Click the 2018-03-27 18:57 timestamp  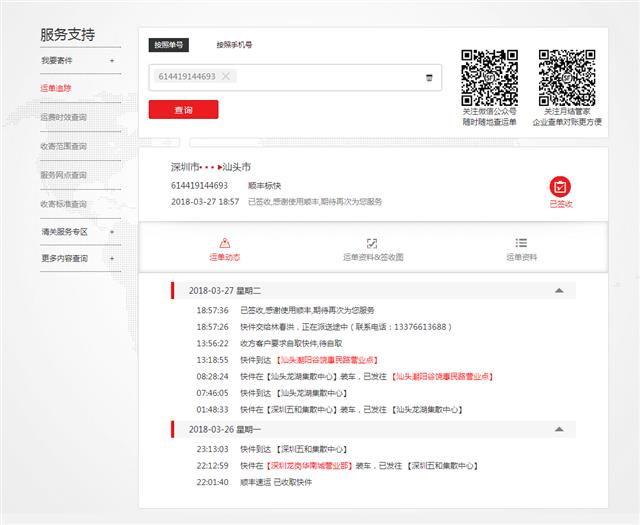(205, 202)
